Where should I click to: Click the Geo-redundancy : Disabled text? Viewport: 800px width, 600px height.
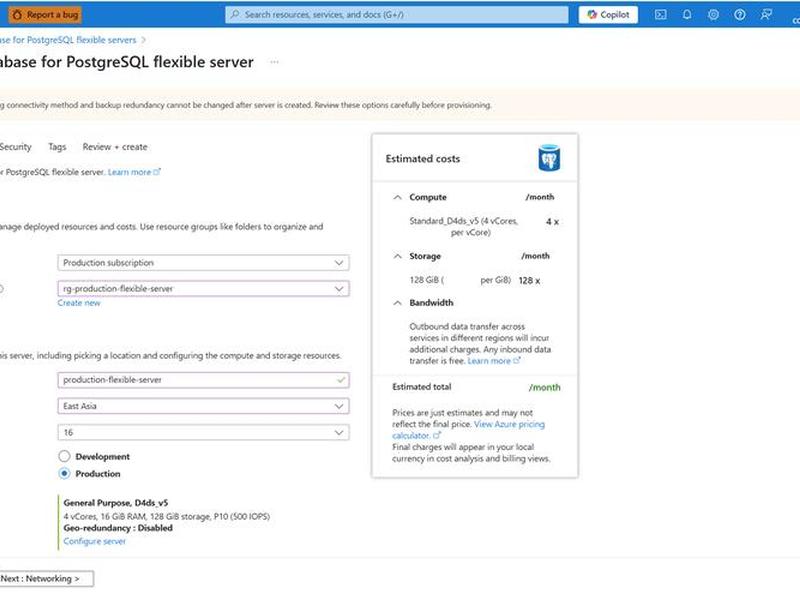118,528
